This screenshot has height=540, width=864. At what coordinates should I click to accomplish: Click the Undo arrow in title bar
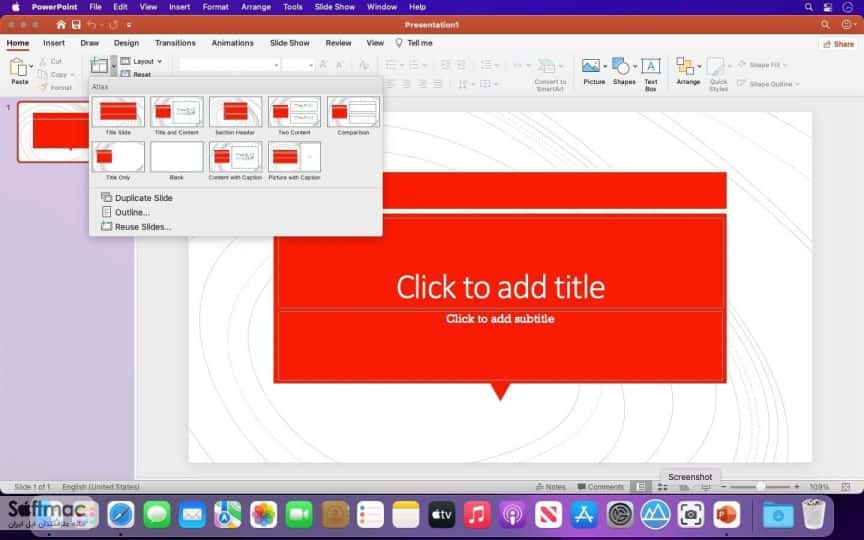click(x=91, y=25)
